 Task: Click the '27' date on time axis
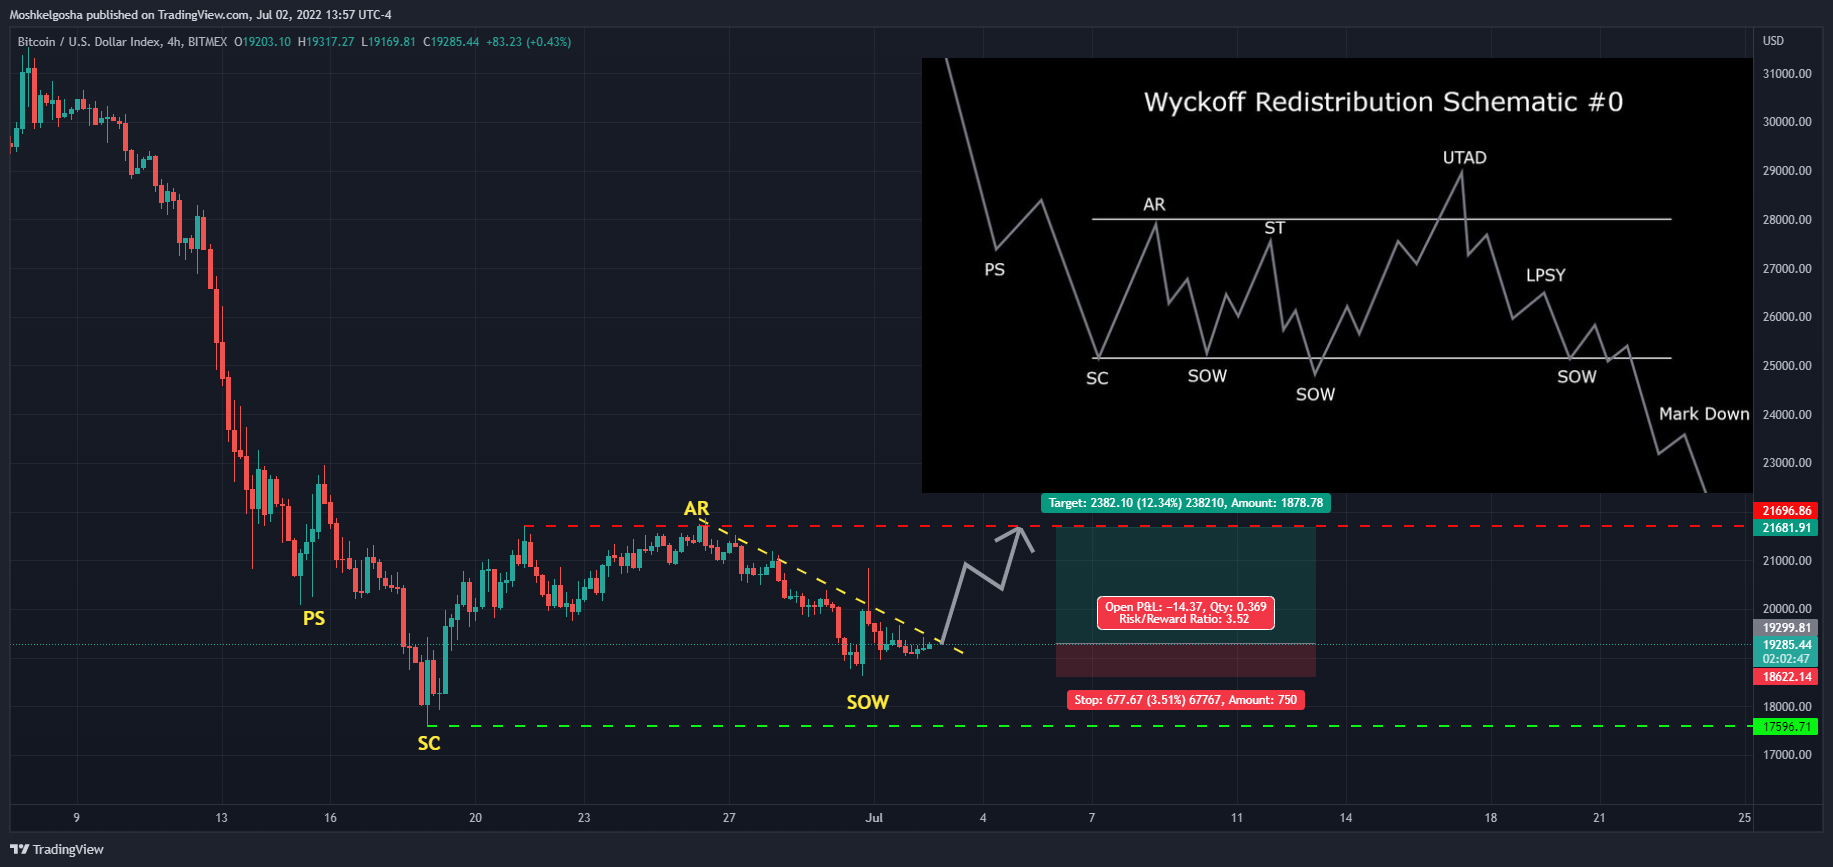729,818
